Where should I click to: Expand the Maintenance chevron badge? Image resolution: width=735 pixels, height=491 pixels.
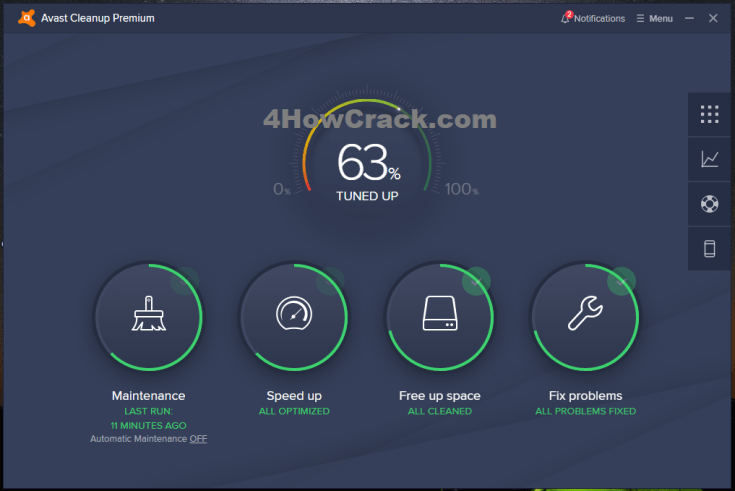[185, 281]
